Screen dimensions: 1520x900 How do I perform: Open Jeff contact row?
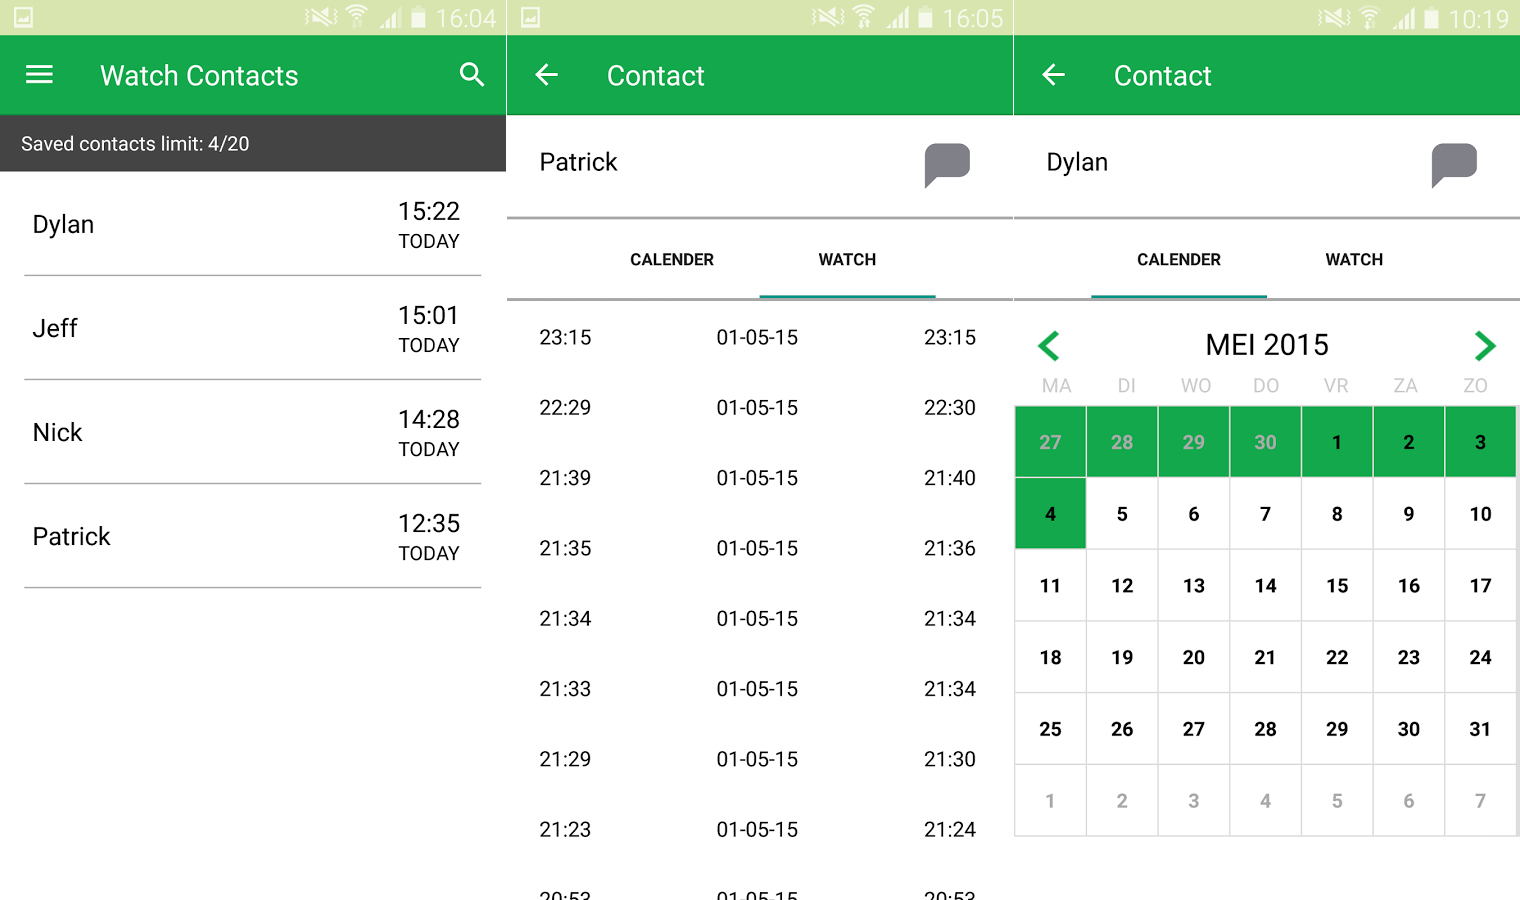[x=252, y=328]
